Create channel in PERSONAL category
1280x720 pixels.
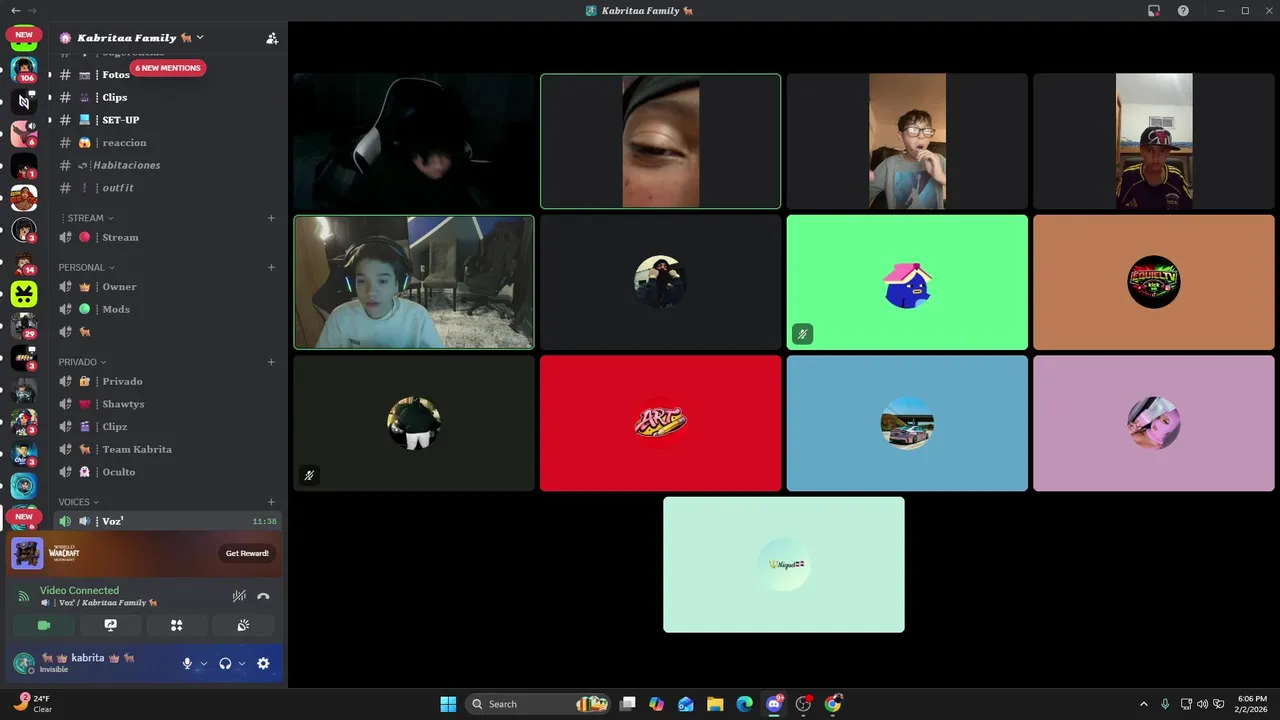tap(271, 267)
